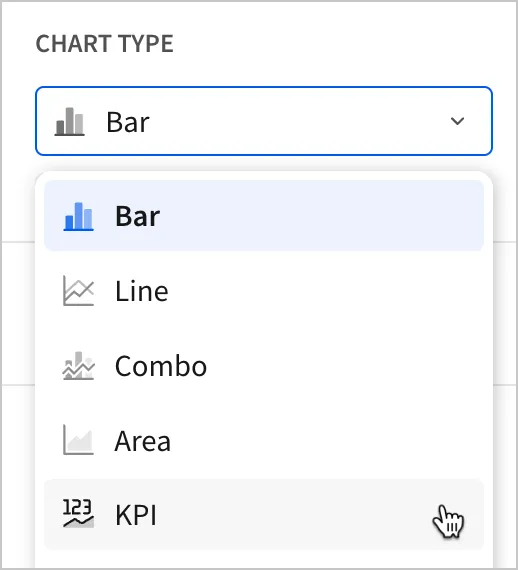The width and height of the screenshot is (518, 570).
Task: Pick the Combo chart option
Action: point(264,365)
